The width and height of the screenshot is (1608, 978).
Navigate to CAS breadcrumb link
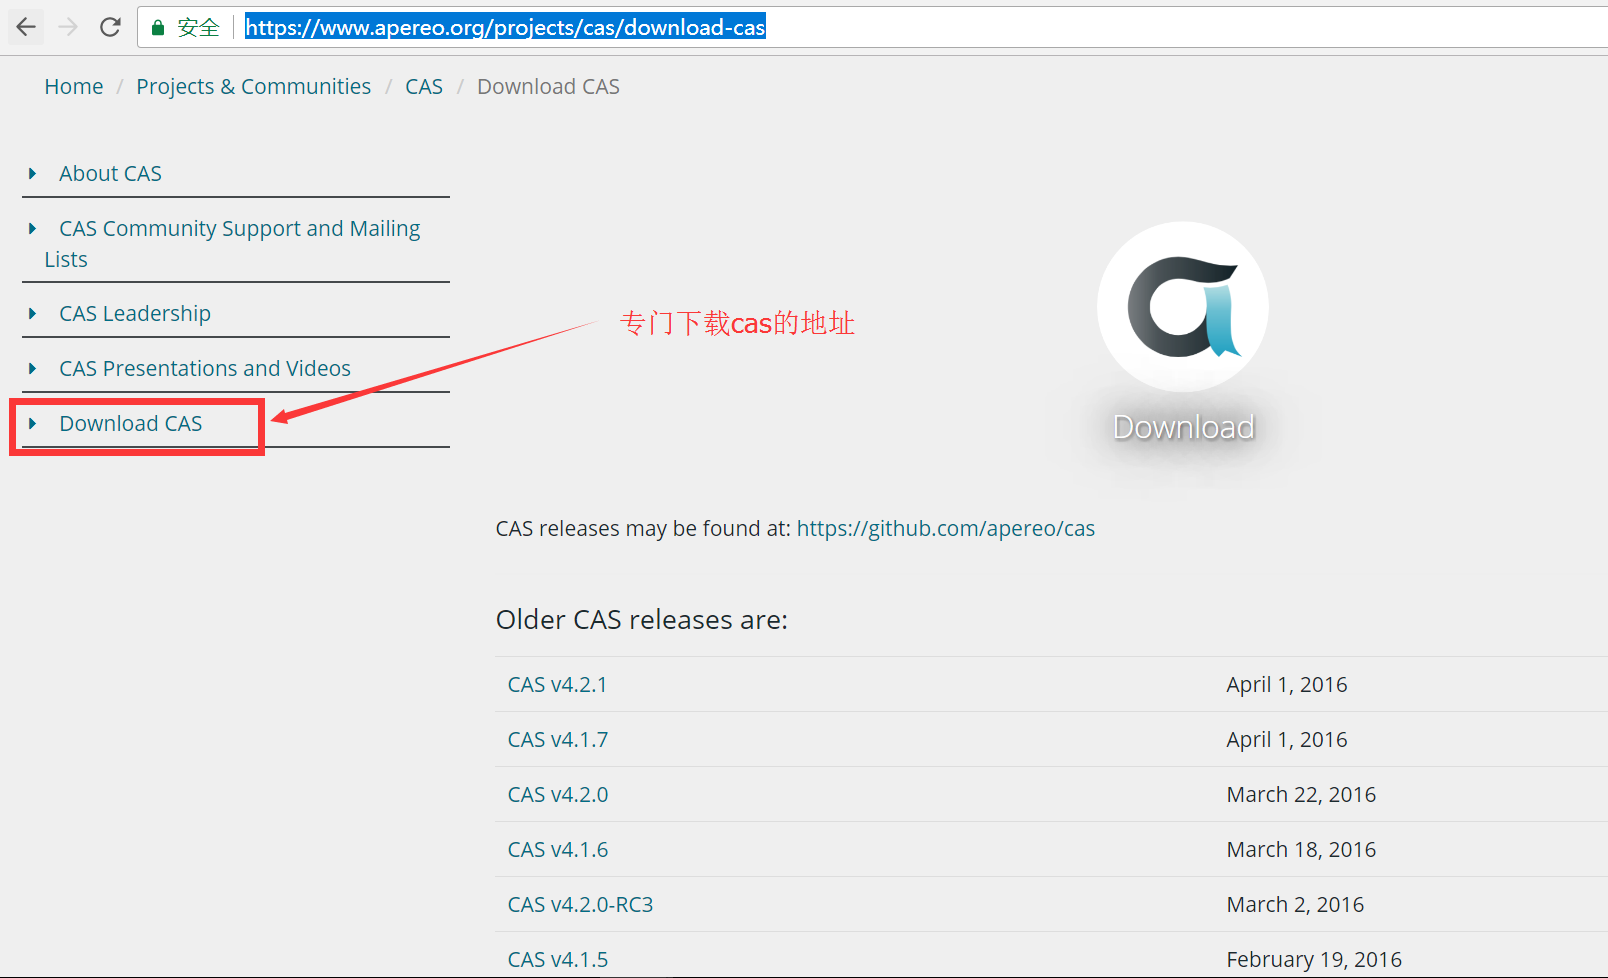tap(424, 87)
